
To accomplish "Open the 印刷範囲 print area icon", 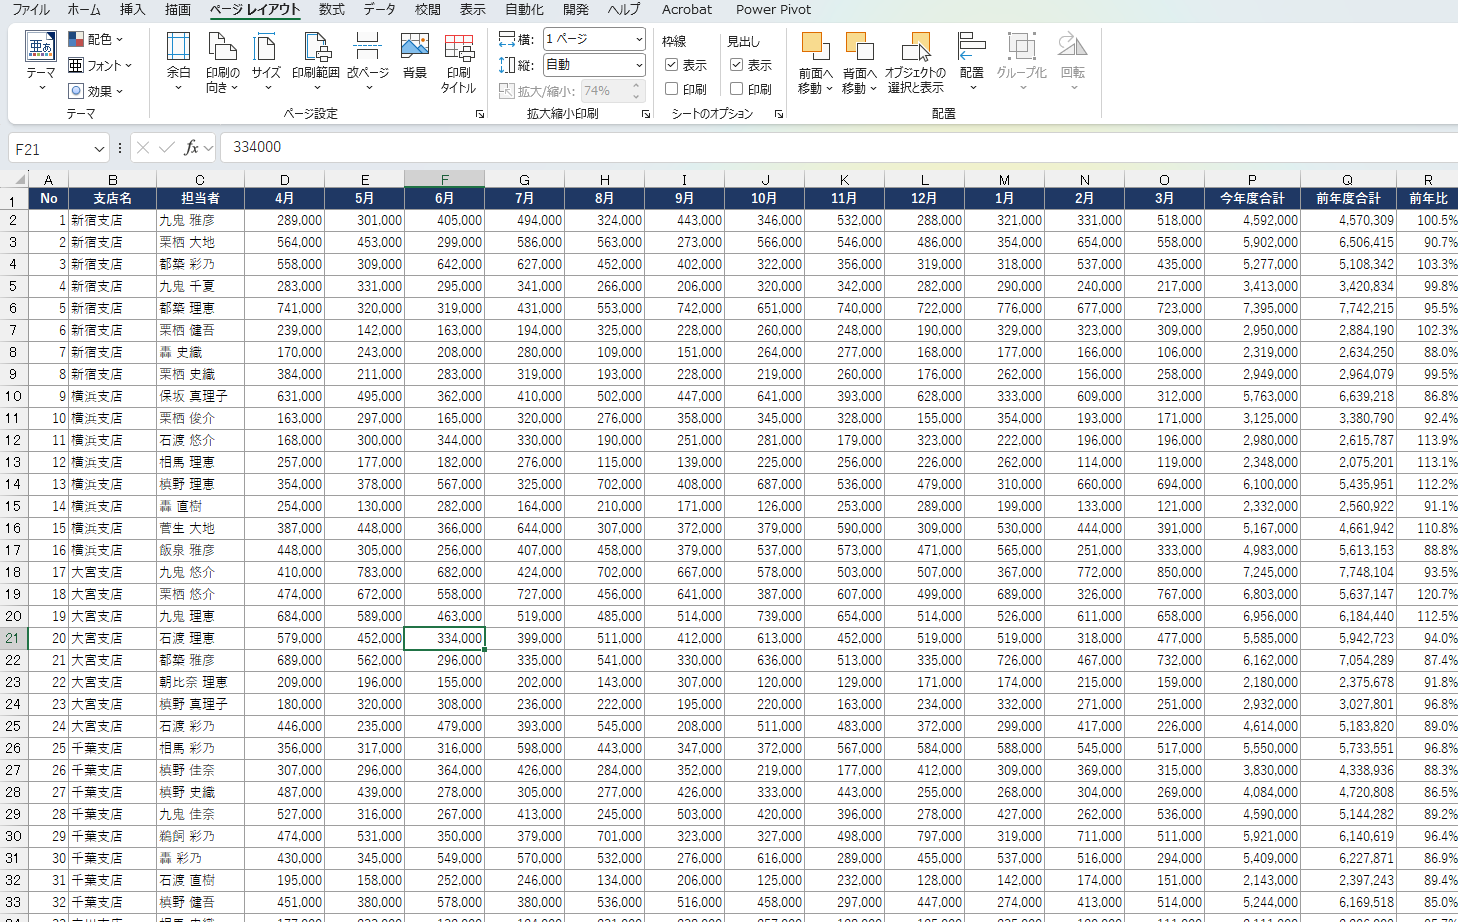I will tap(316, 61).
